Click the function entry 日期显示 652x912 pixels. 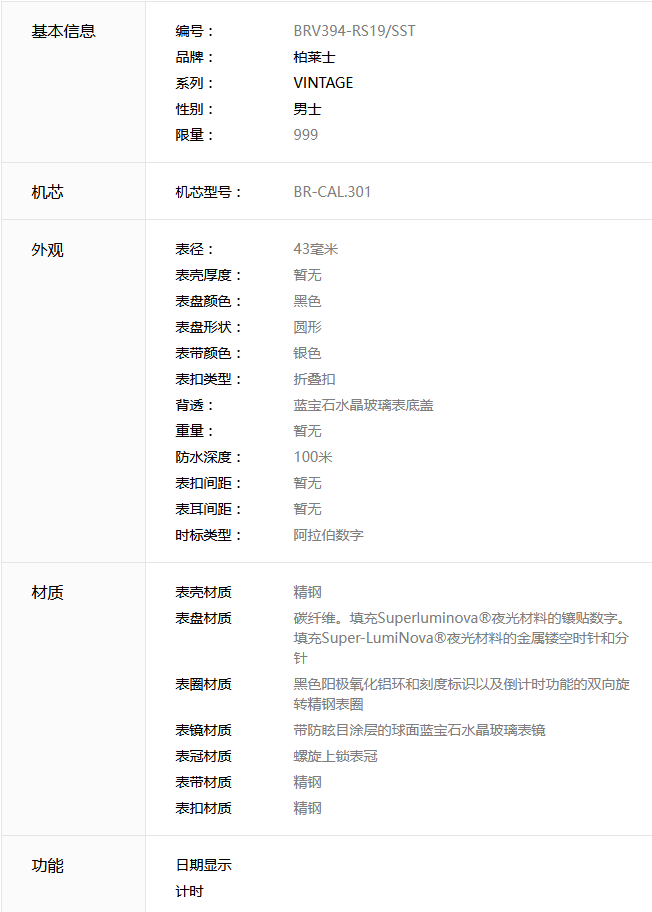[204, 865]
